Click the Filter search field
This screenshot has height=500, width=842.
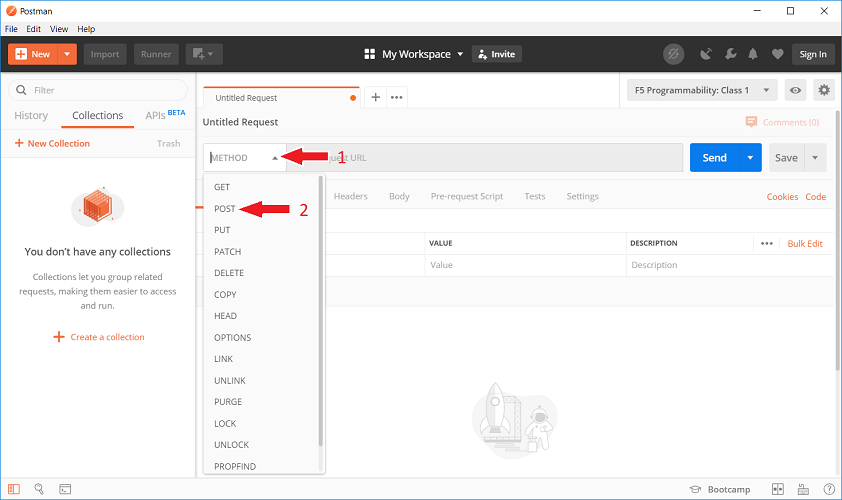98,90
